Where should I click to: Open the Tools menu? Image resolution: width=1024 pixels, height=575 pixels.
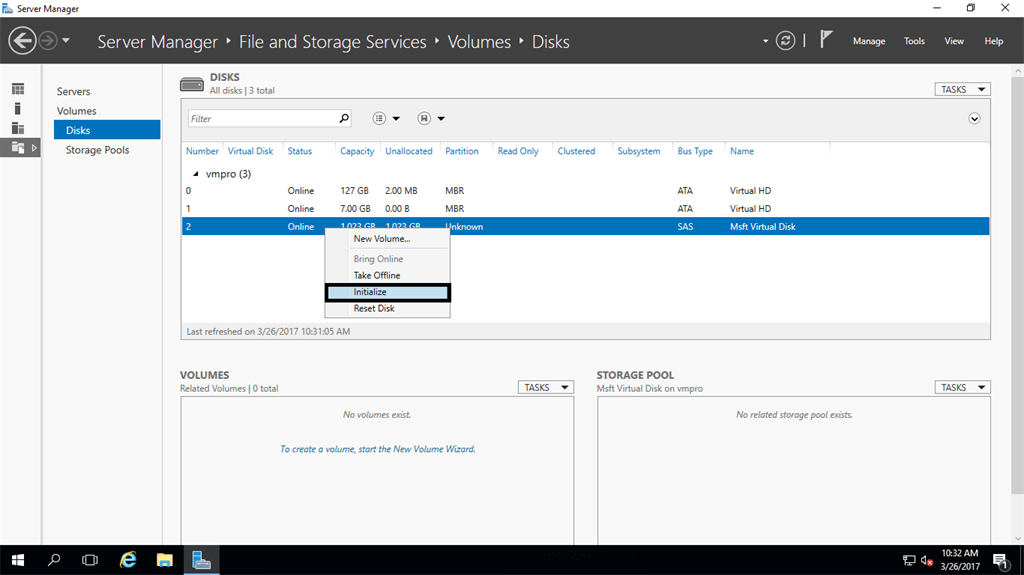point(914,41)
